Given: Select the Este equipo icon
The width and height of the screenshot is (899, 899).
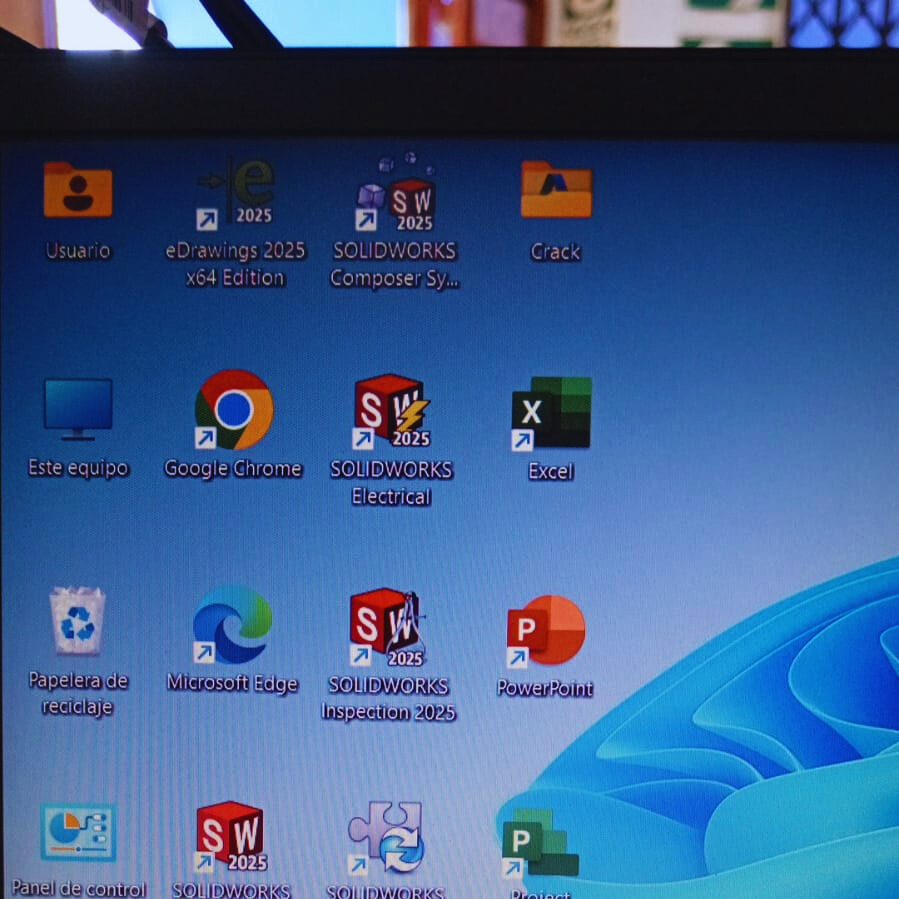Looking at the screenshot, I should pyautogui.click(x=78, y=409).
